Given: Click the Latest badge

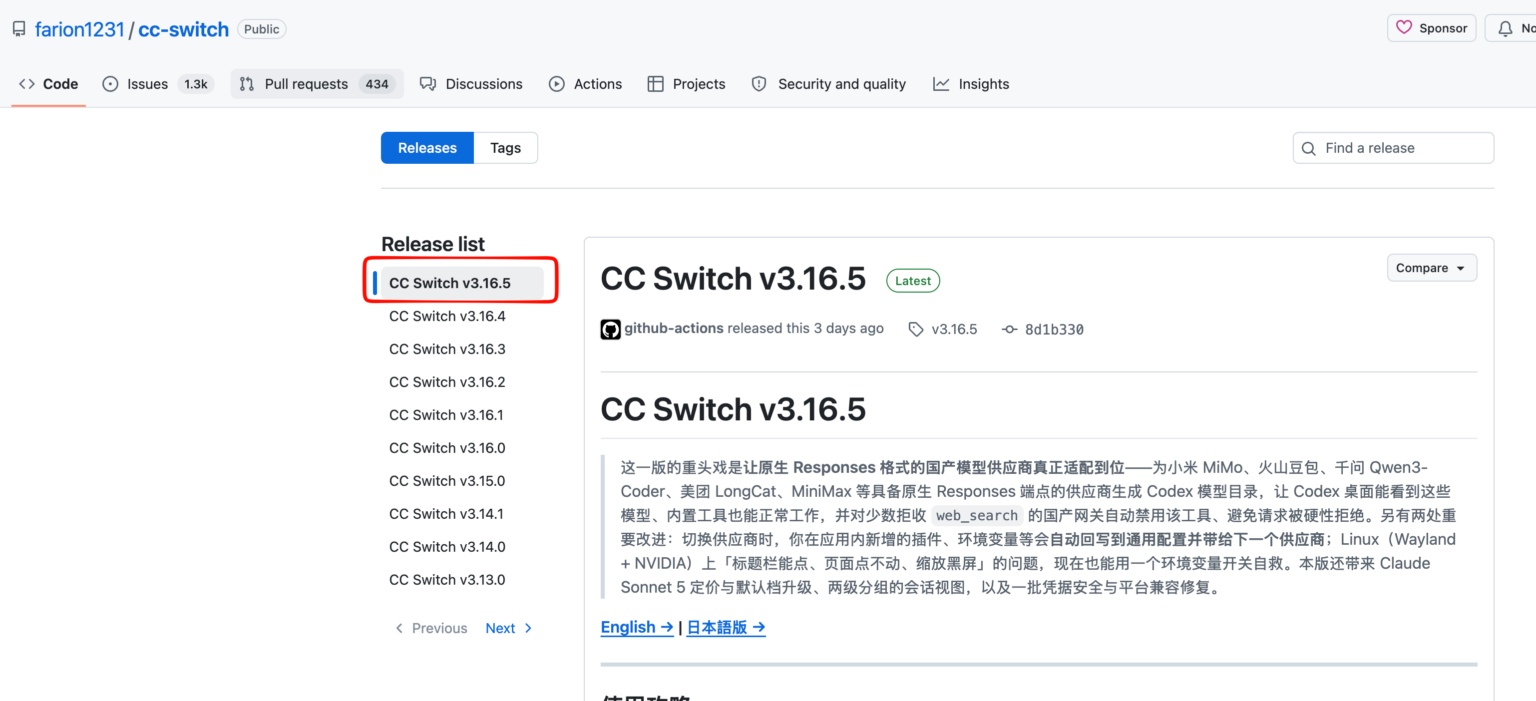Looking at the screenshot, I should [x=913, y=281].
